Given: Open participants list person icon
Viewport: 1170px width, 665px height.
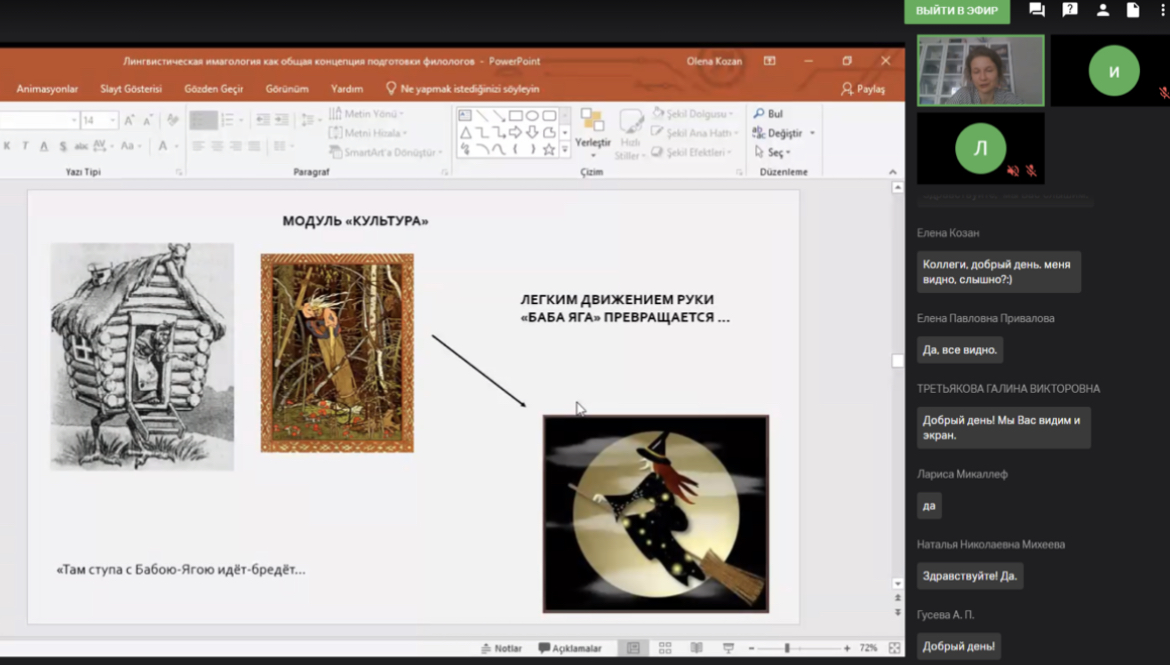Looking at the screenshot, I should pyautogui.click(x=1103, y=10).
